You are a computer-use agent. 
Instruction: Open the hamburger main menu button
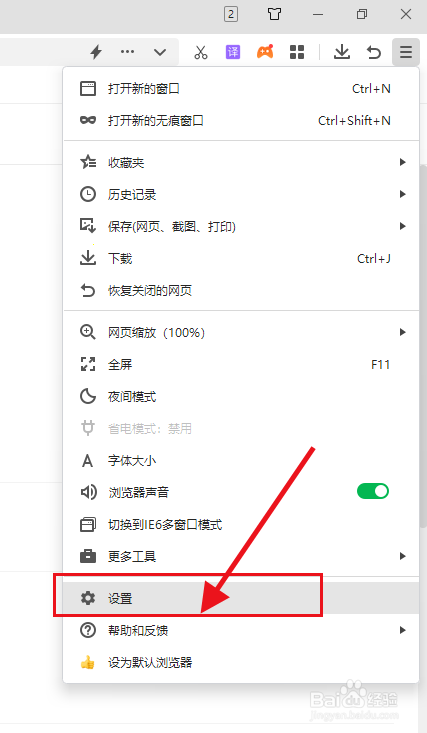click(x=406, y=51)
